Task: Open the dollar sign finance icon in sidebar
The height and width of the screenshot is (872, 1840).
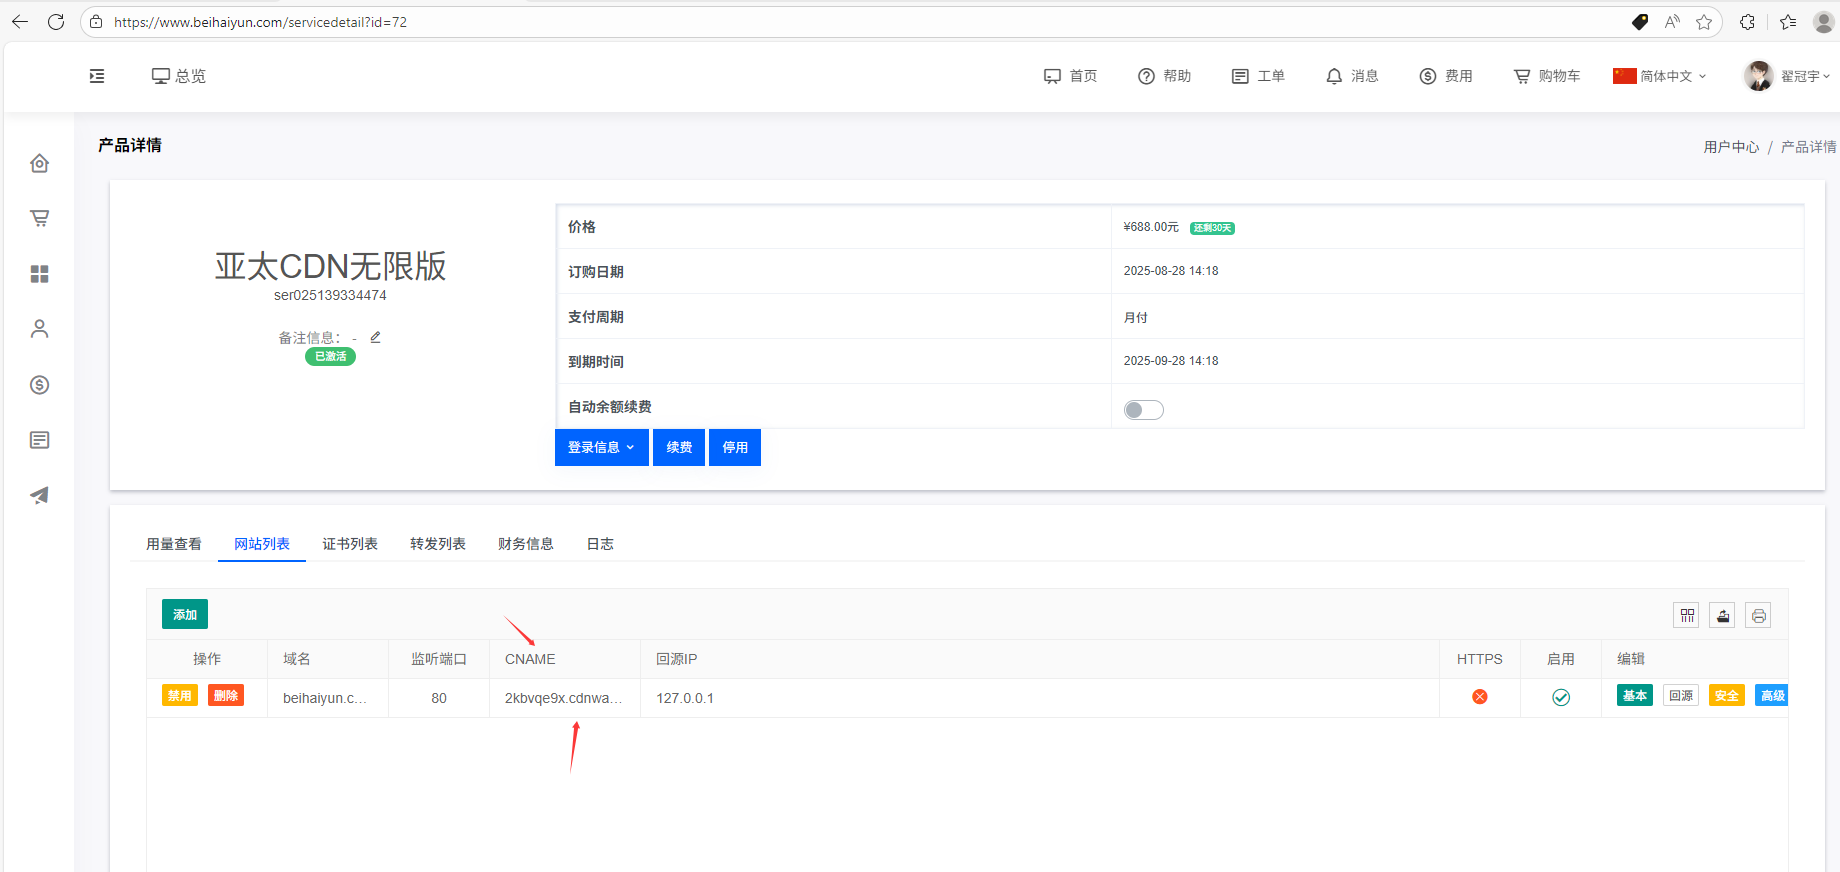Action: click(x=40, y=385)
